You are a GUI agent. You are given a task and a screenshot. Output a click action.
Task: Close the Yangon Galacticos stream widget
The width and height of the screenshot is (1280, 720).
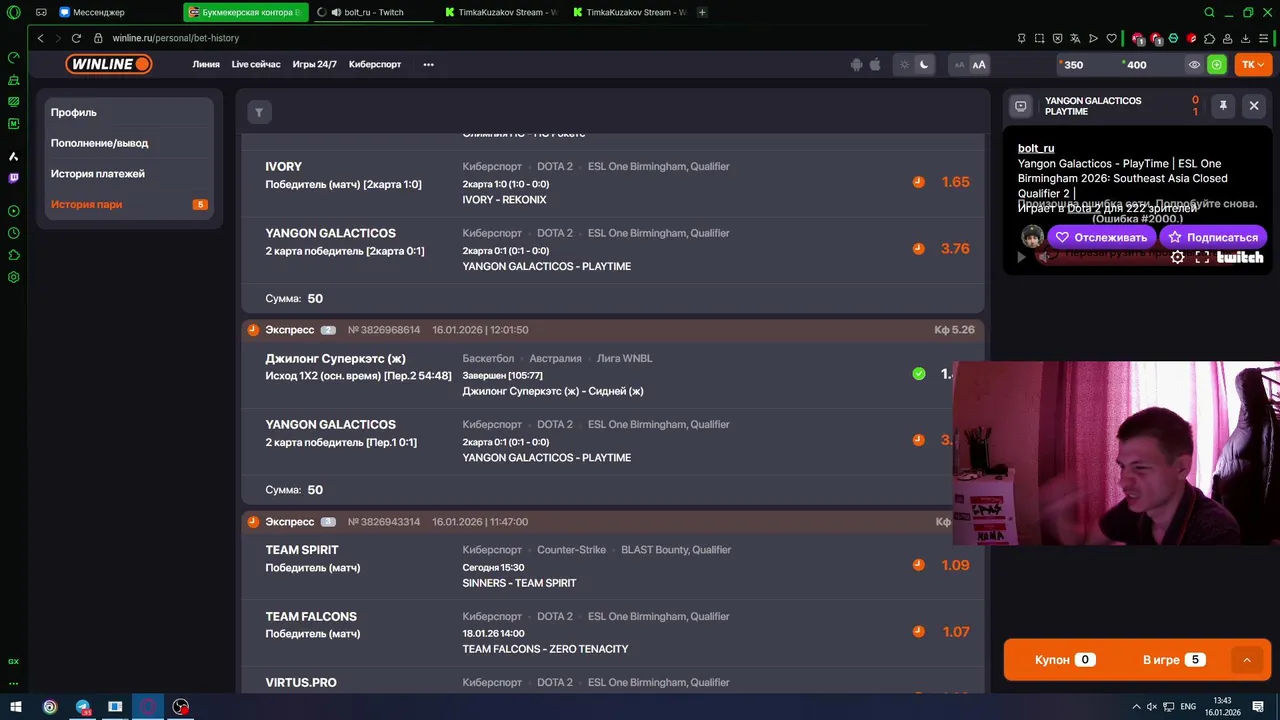[1254, 105]
